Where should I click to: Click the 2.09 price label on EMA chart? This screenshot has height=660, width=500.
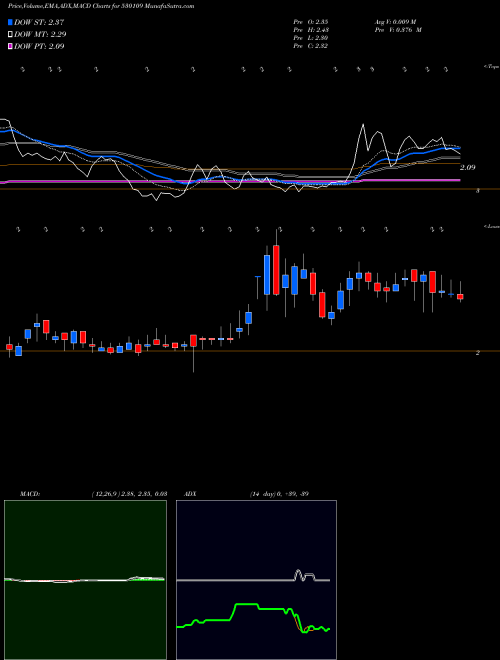pos(467,168)
